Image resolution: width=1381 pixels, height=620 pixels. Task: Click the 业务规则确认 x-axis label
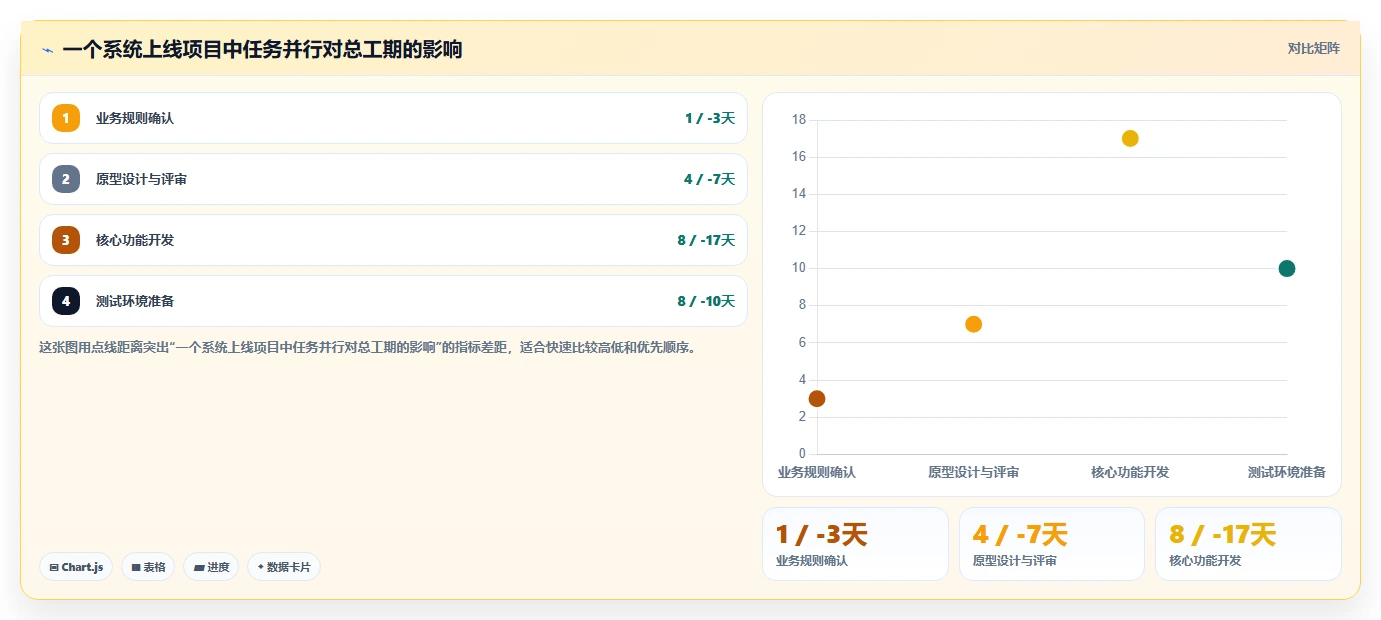pos(817,472)
